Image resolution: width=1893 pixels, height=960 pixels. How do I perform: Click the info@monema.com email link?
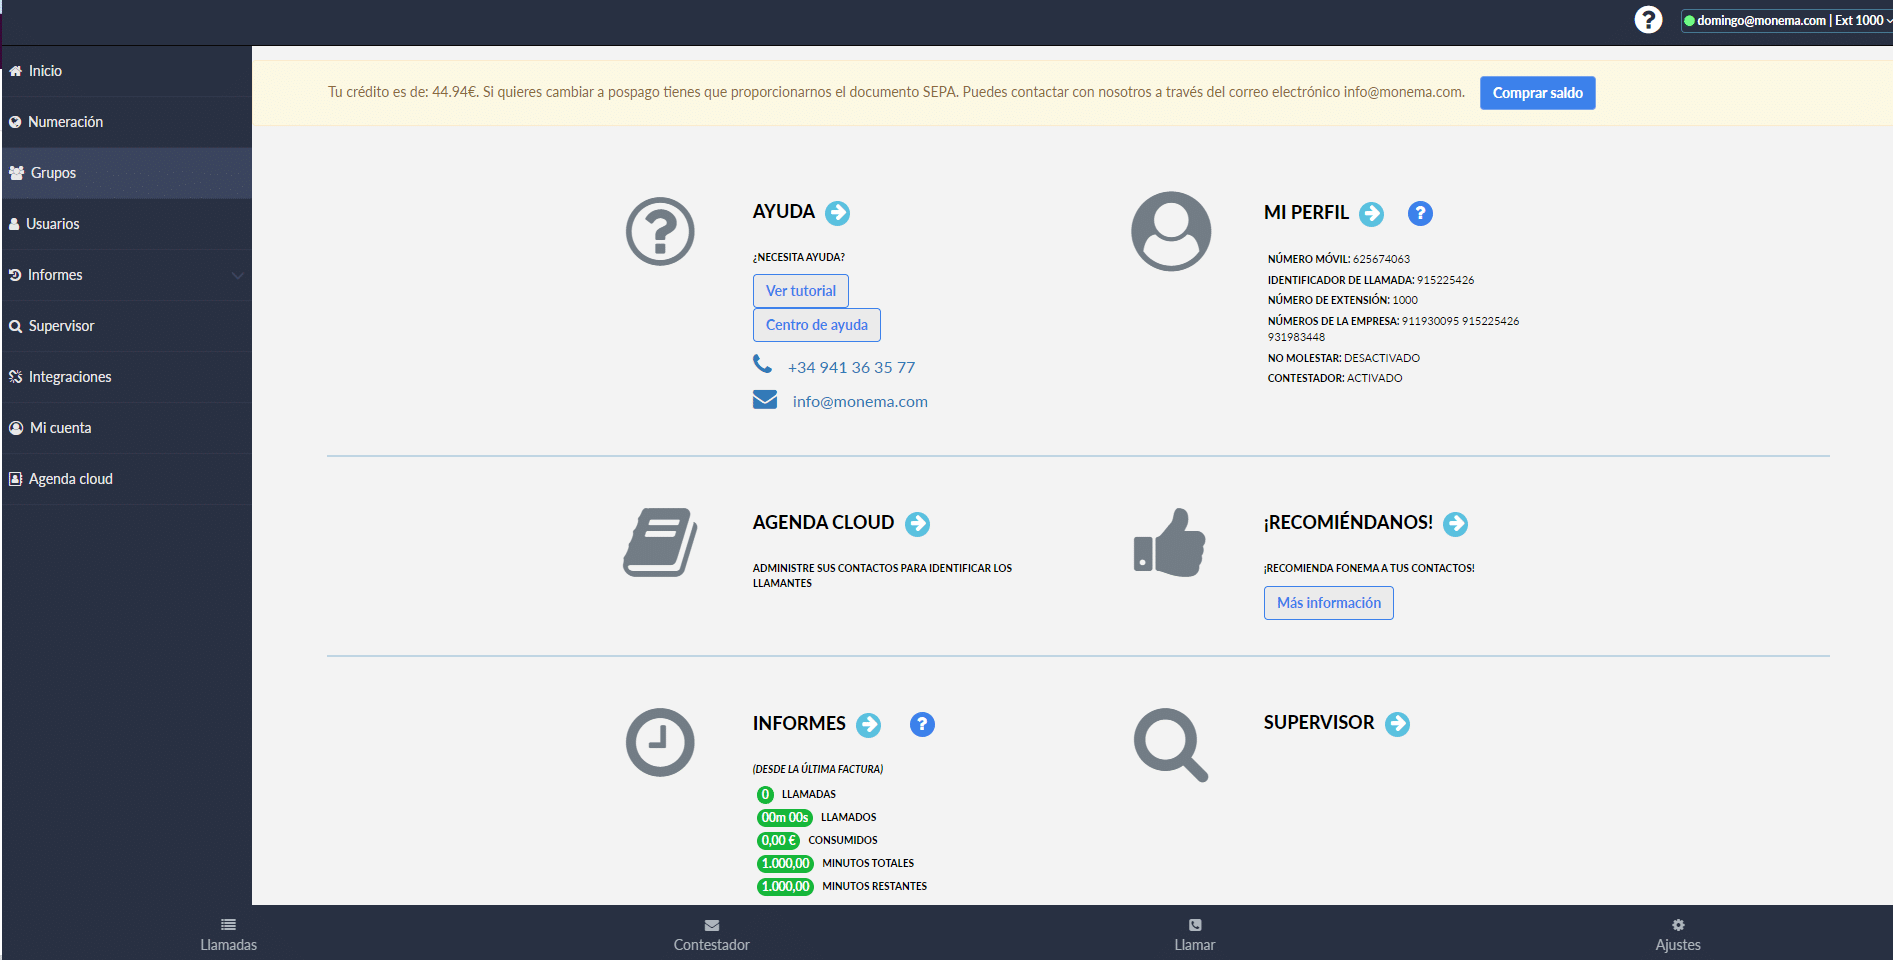tap(860, 402)
